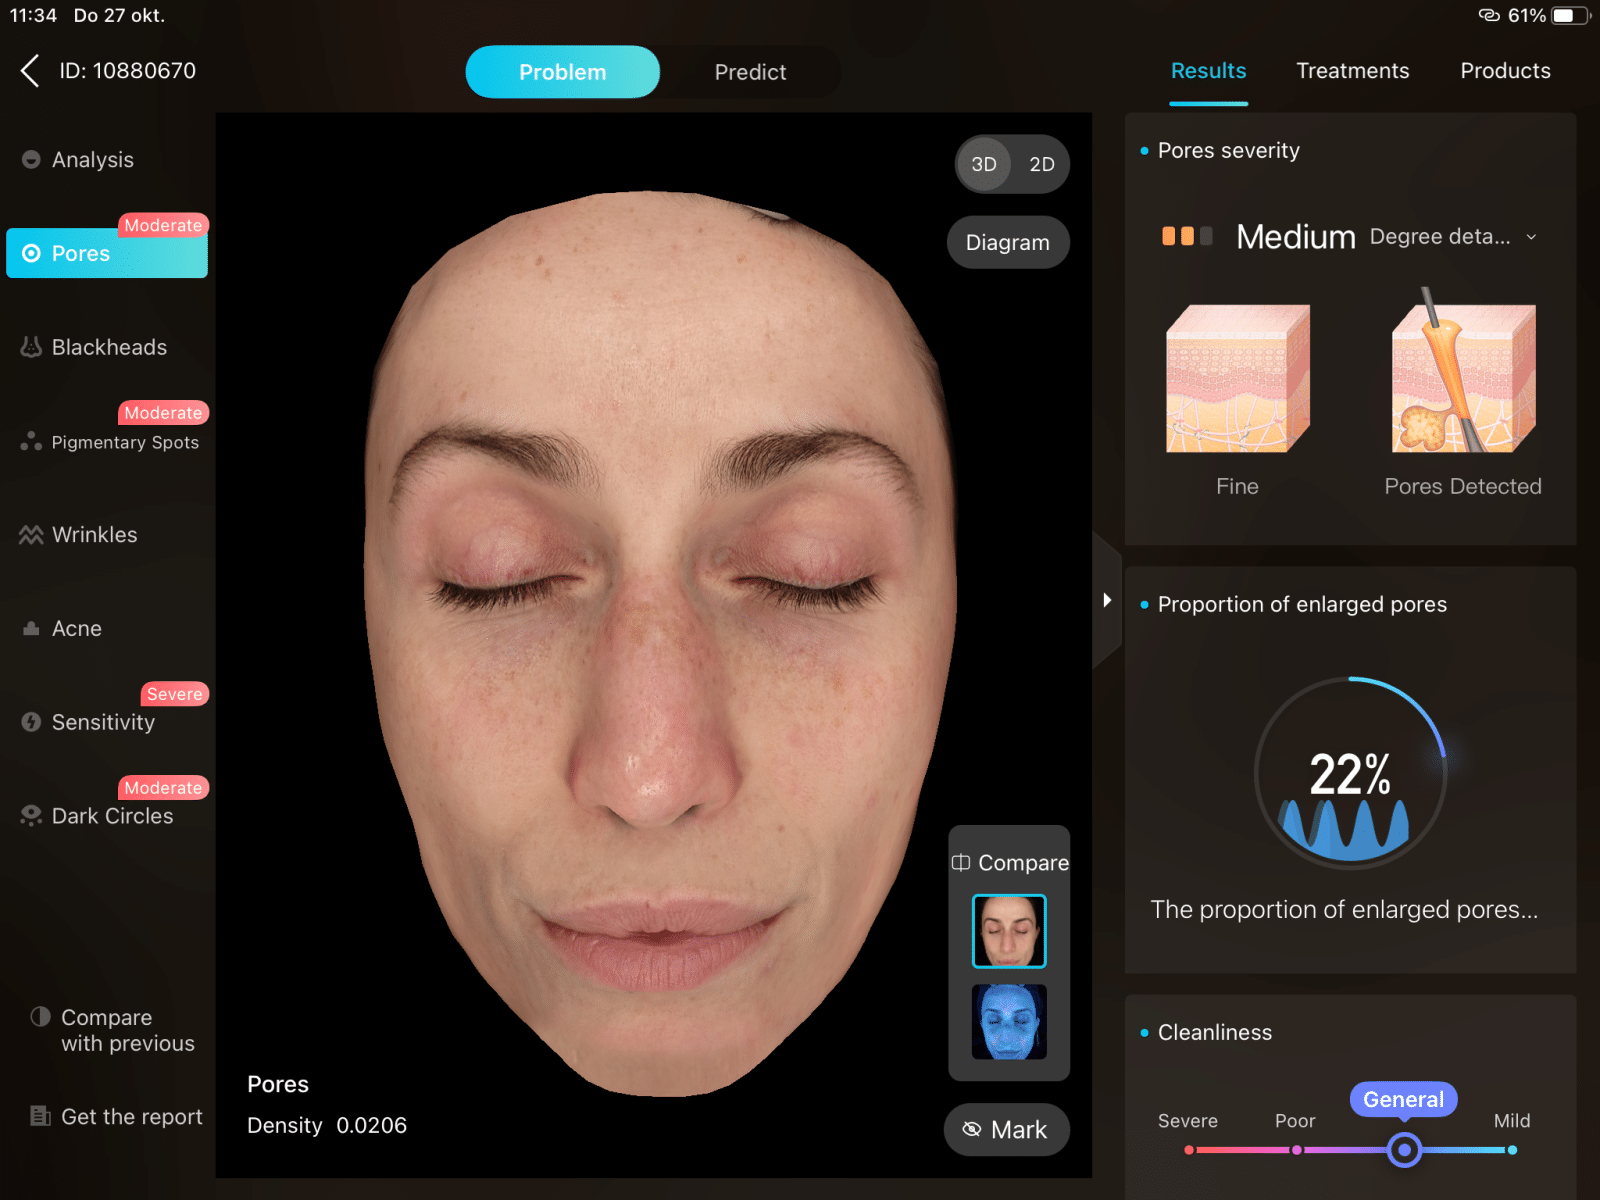
Task: Open the Diagram view
Action: click(x=1007, y=243)
